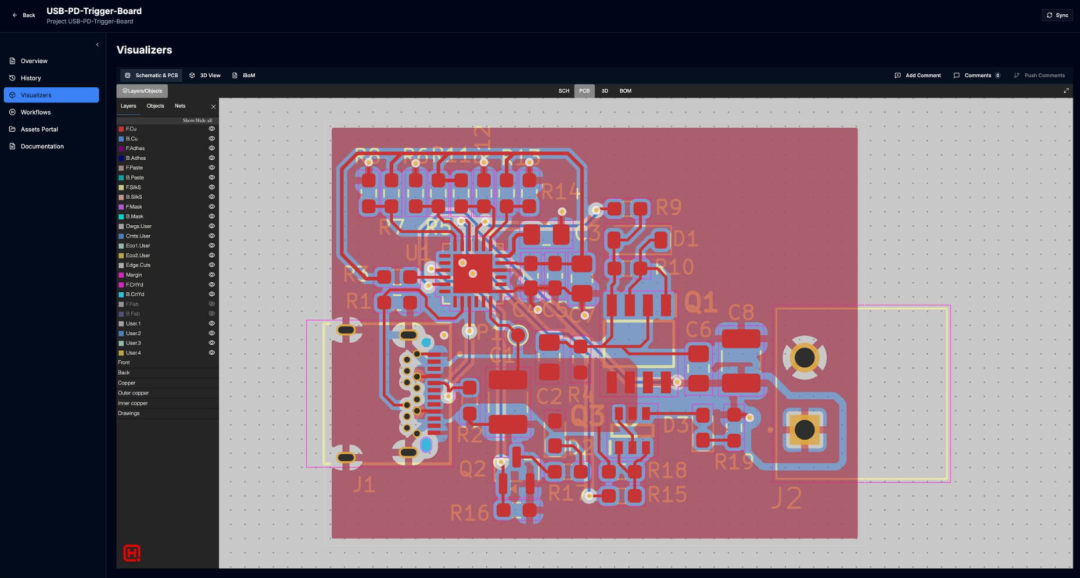Show the hidden F.Fab layer

[211, 304]
